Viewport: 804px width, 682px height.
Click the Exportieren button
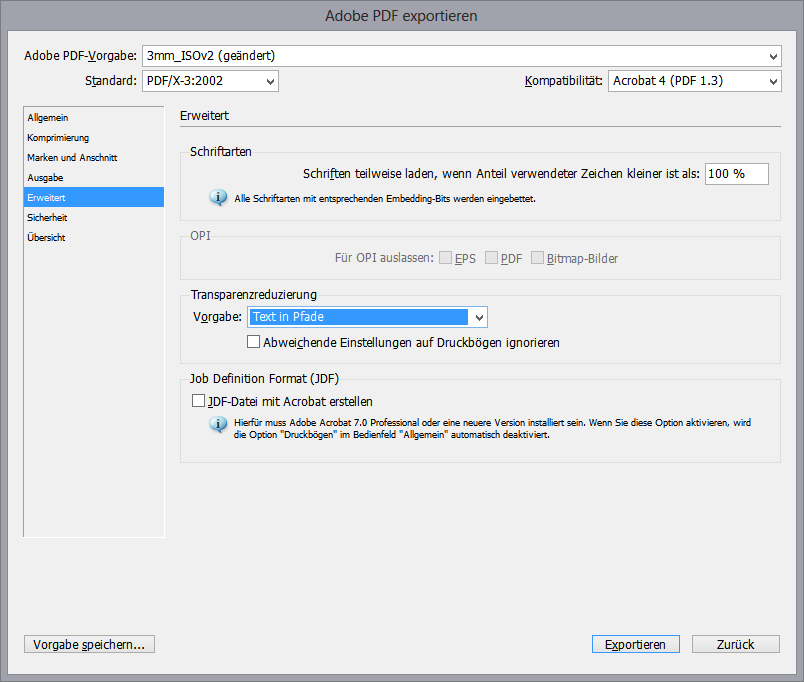(635, 645)
